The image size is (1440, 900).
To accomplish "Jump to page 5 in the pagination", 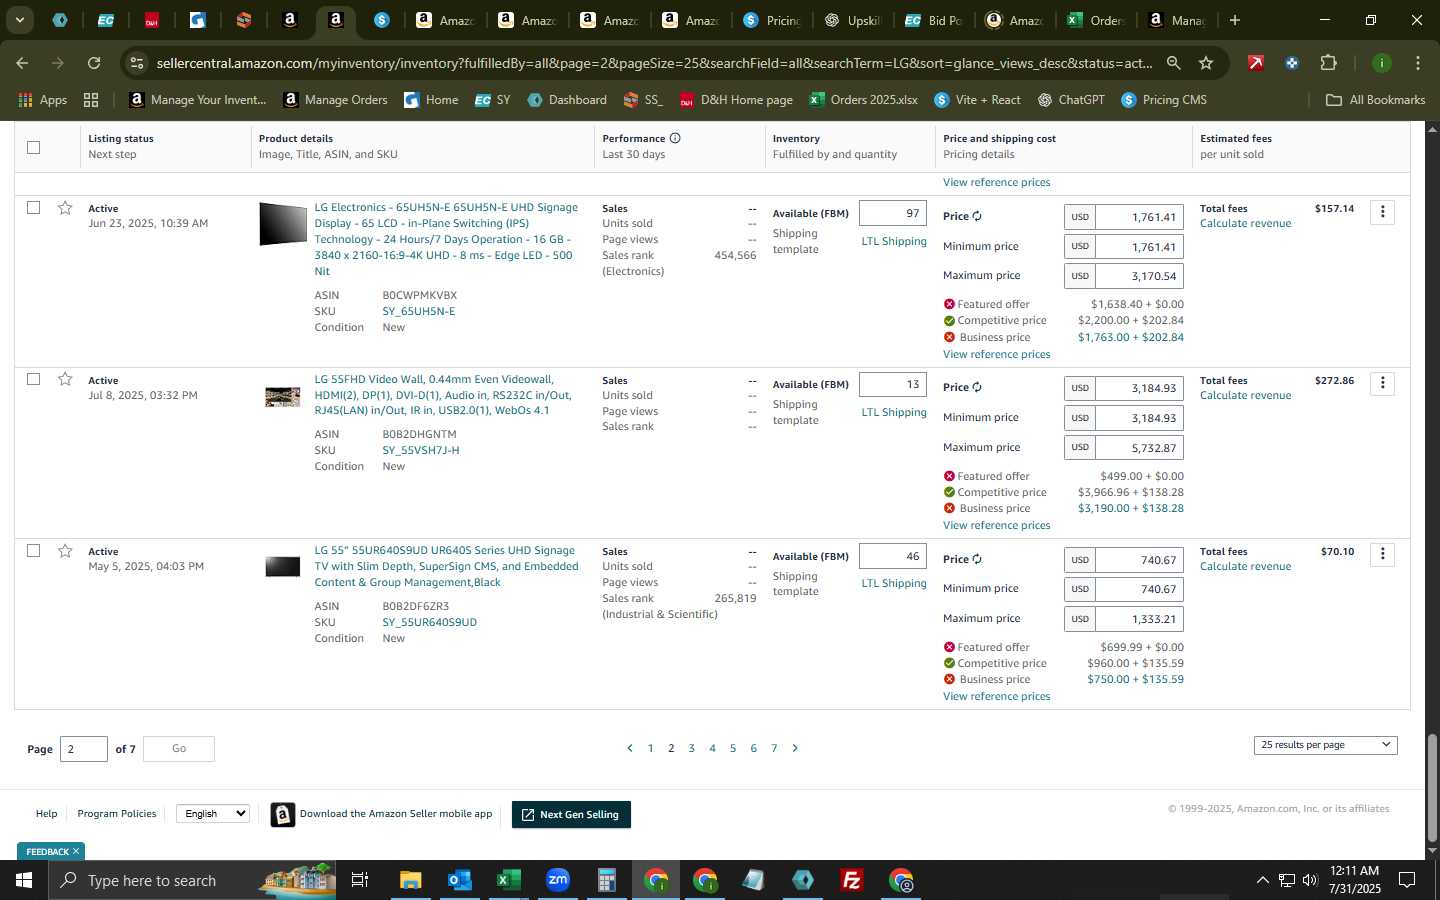I will pyautogui.click(x=733, y=748).
